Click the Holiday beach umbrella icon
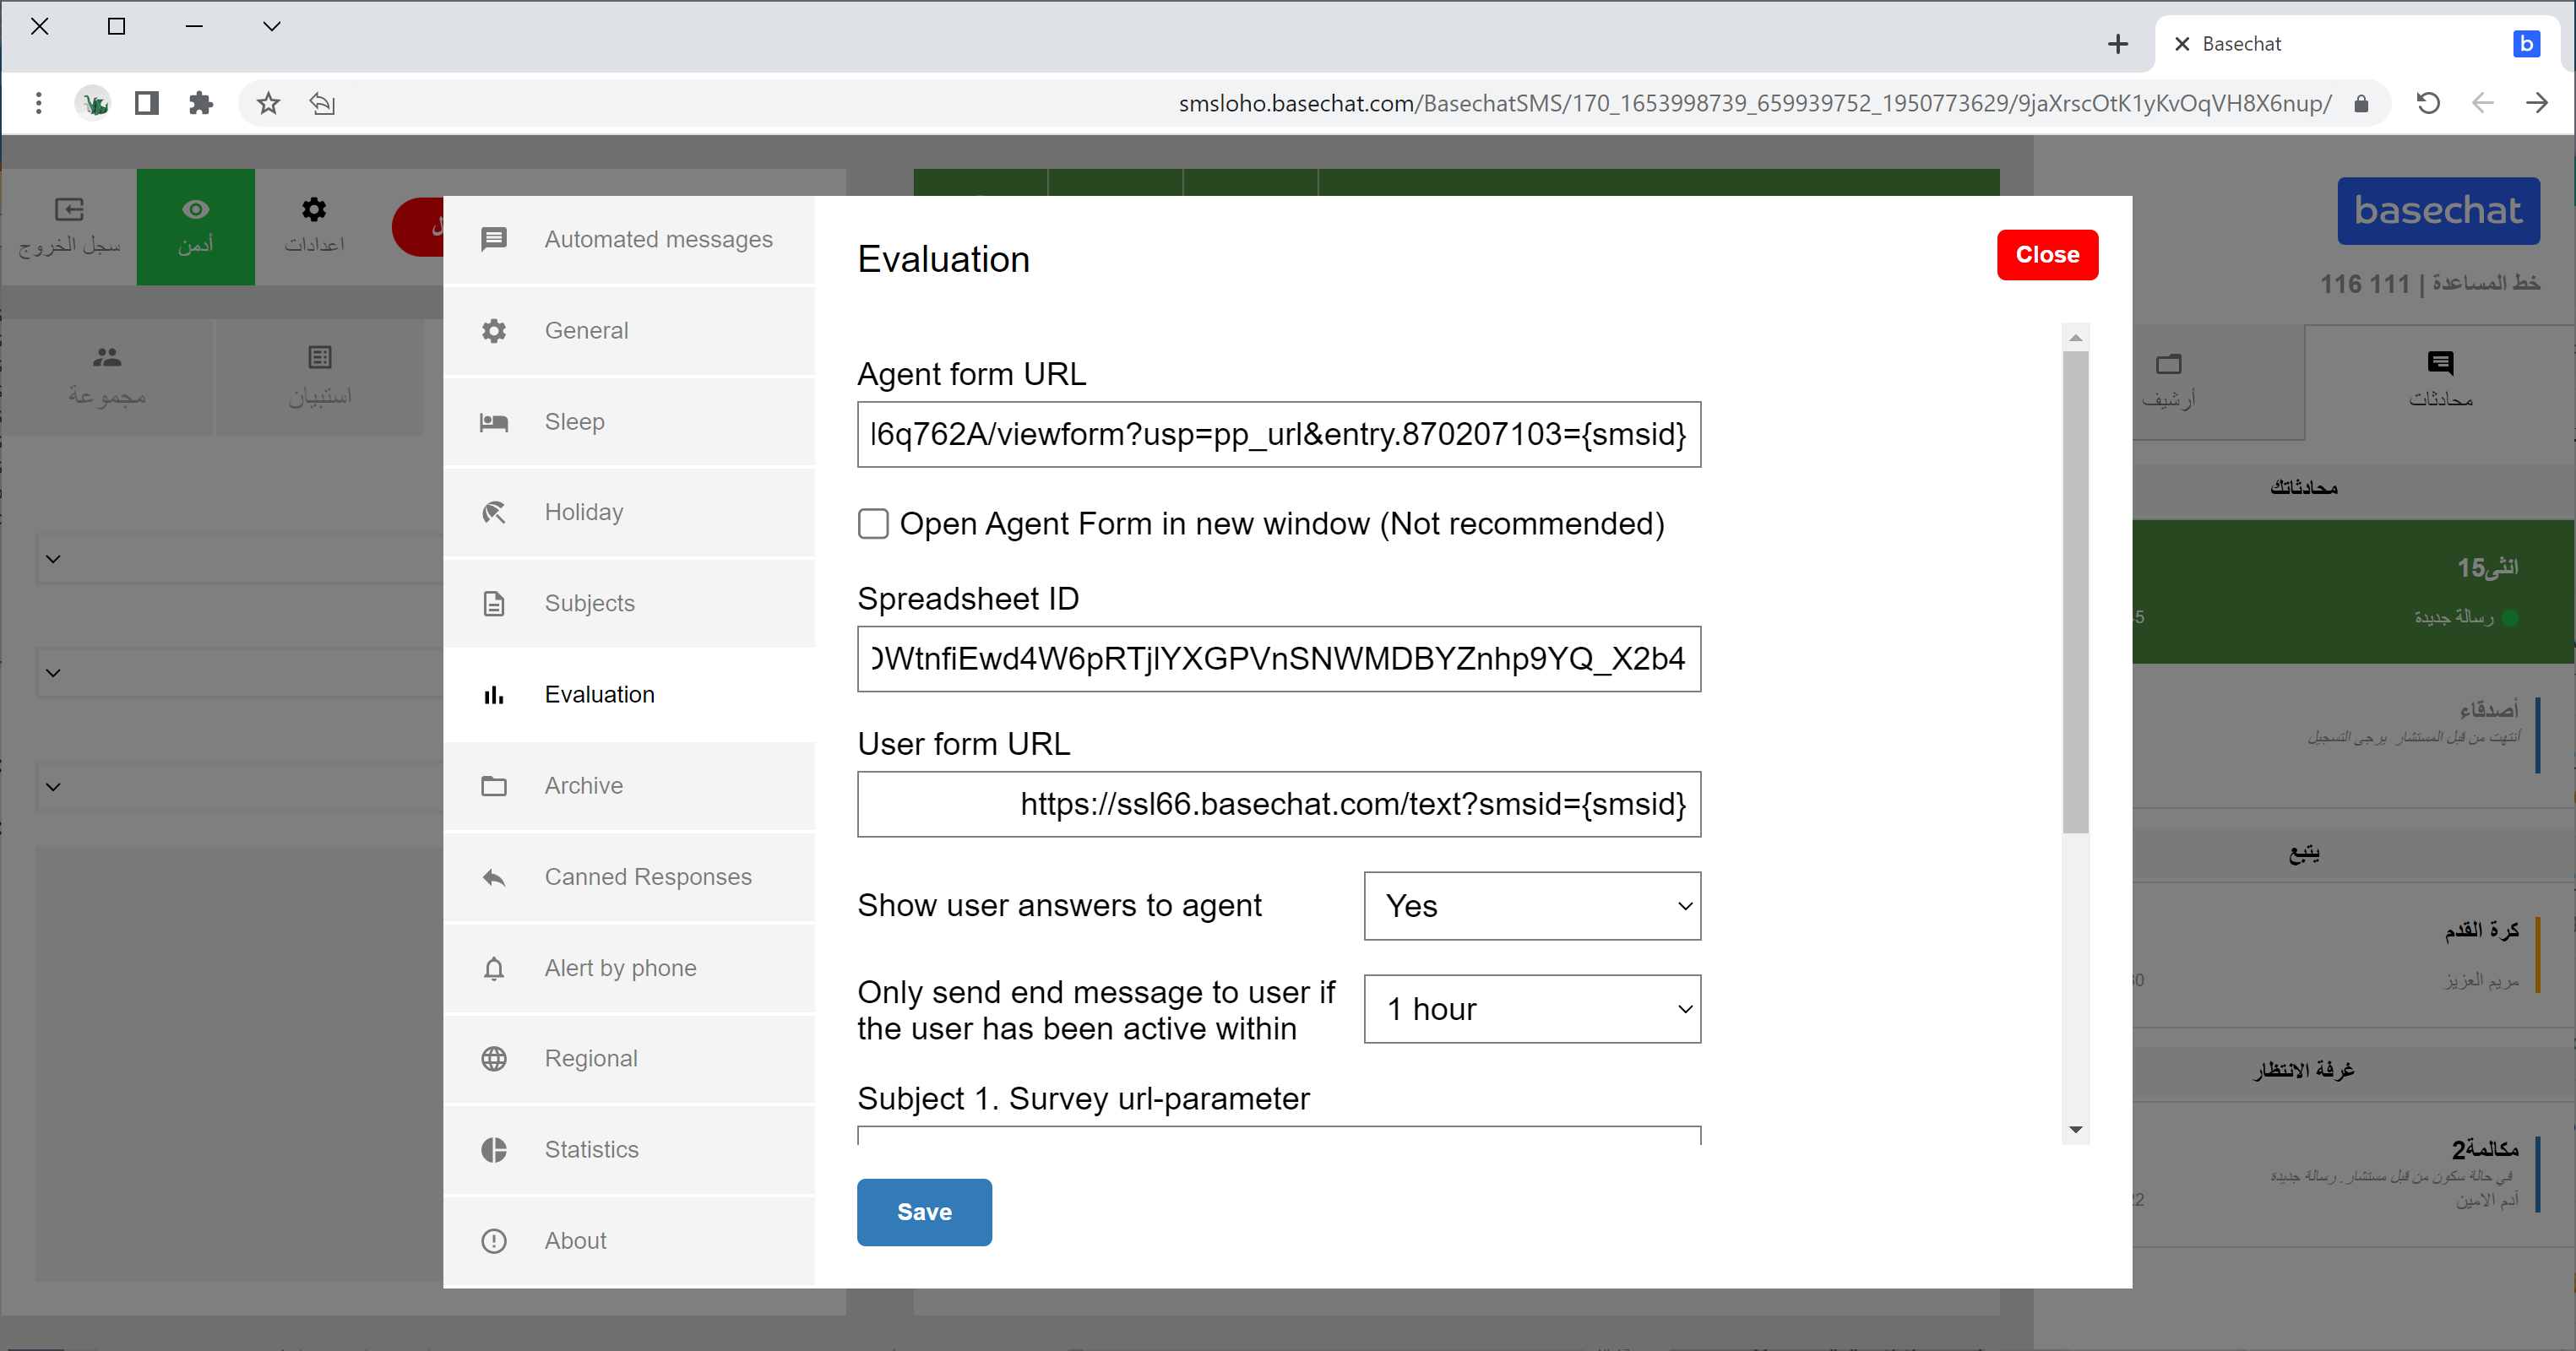The image size is (2576, 1351). coord(494,513)
